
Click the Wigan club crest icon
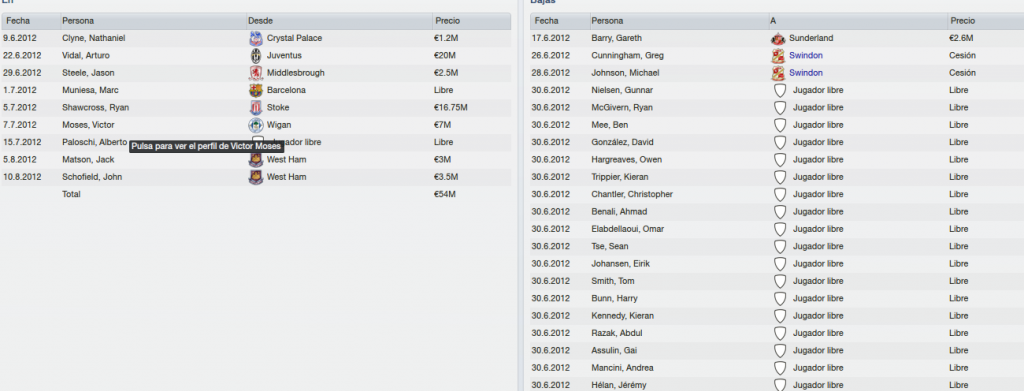pyautogui.click(x=256, y=125)
